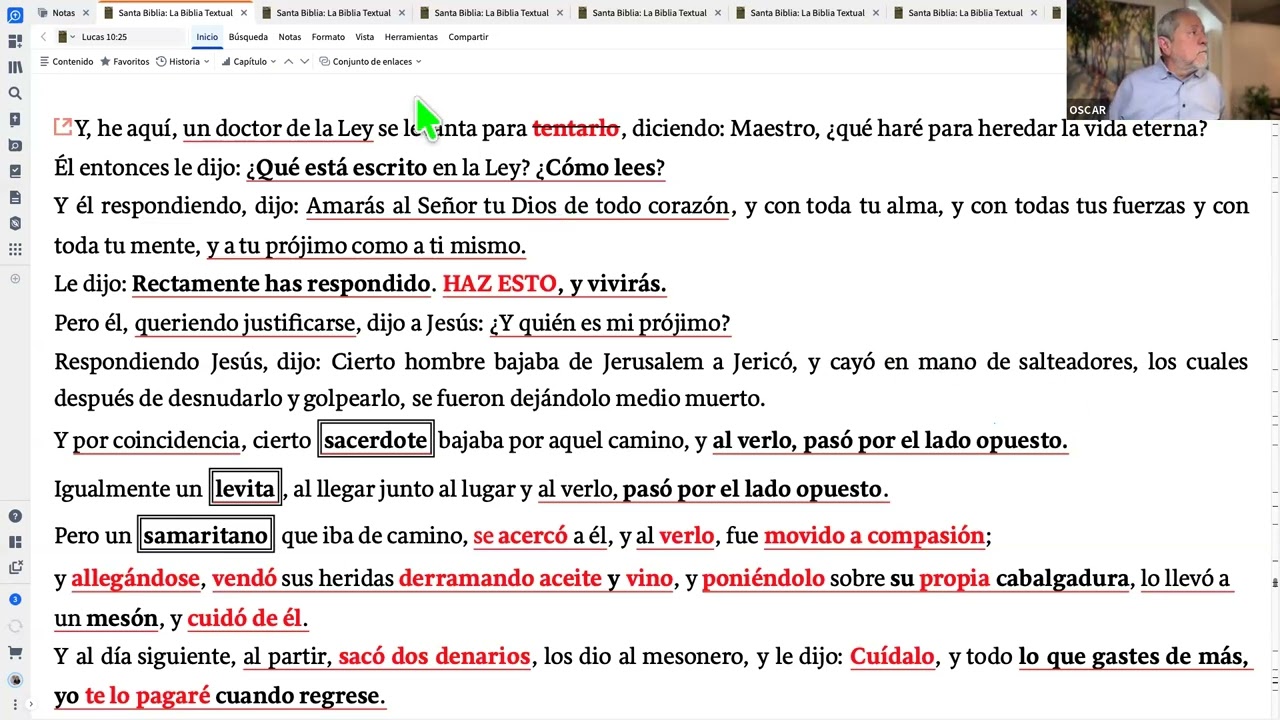The width and height of the screenshot is (1280, 720).
Task: Click the struck-through word "tentarlo"
Action: pos(575,129)
